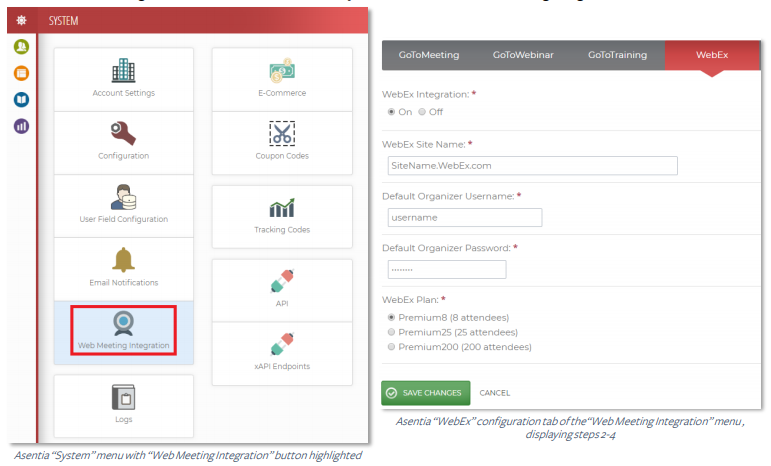Click the Save Changes button
This screenshot has width=771, height=466.
pyautogui.click(x=425, y=393)
